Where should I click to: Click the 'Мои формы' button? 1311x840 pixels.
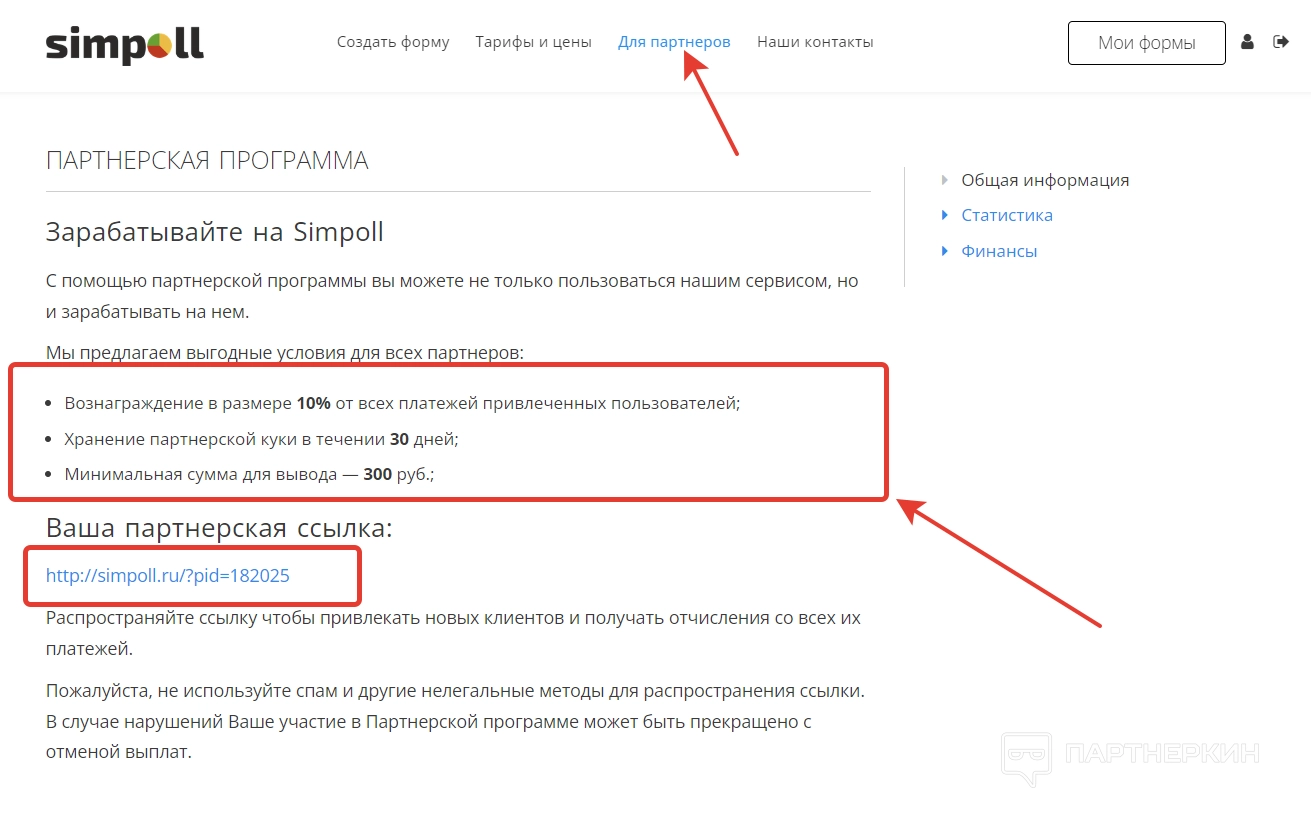(x=1147, y=43)
